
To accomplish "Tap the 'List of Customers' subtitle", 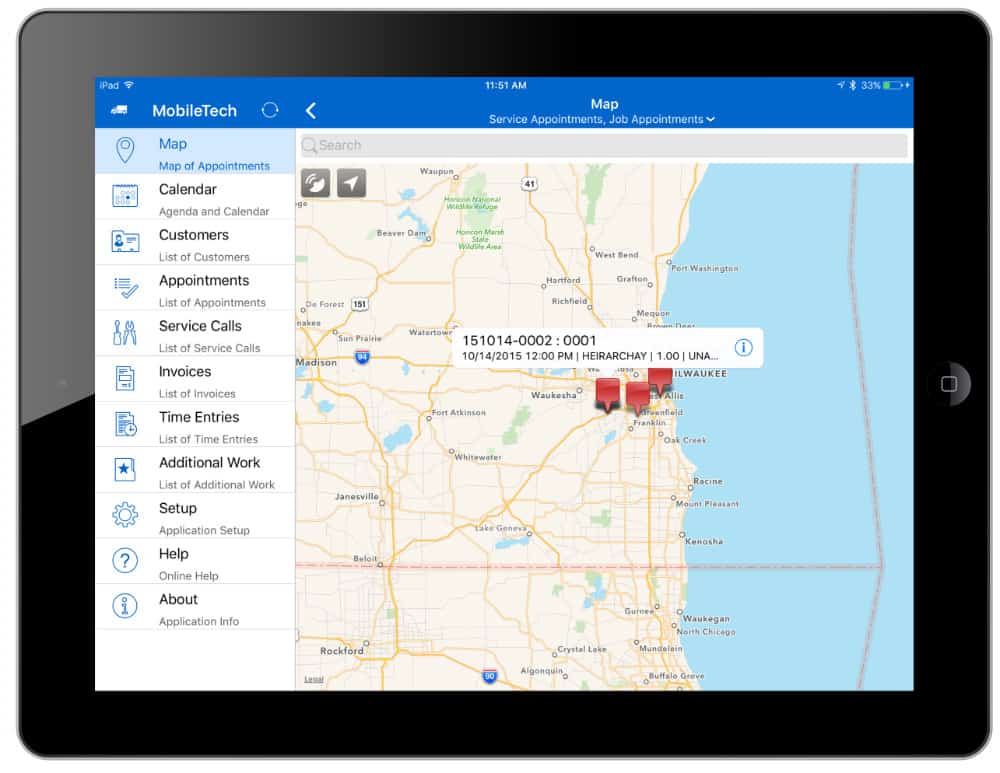I will pos(204,257).
